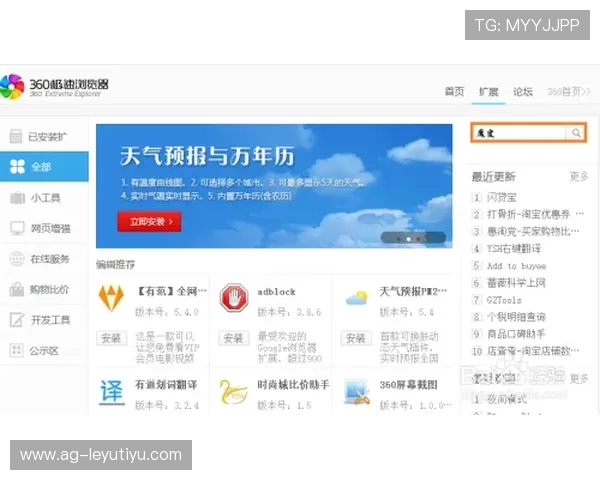
Task: Open 夜间模式 in the lower list
Action: [x=506, y=399]
